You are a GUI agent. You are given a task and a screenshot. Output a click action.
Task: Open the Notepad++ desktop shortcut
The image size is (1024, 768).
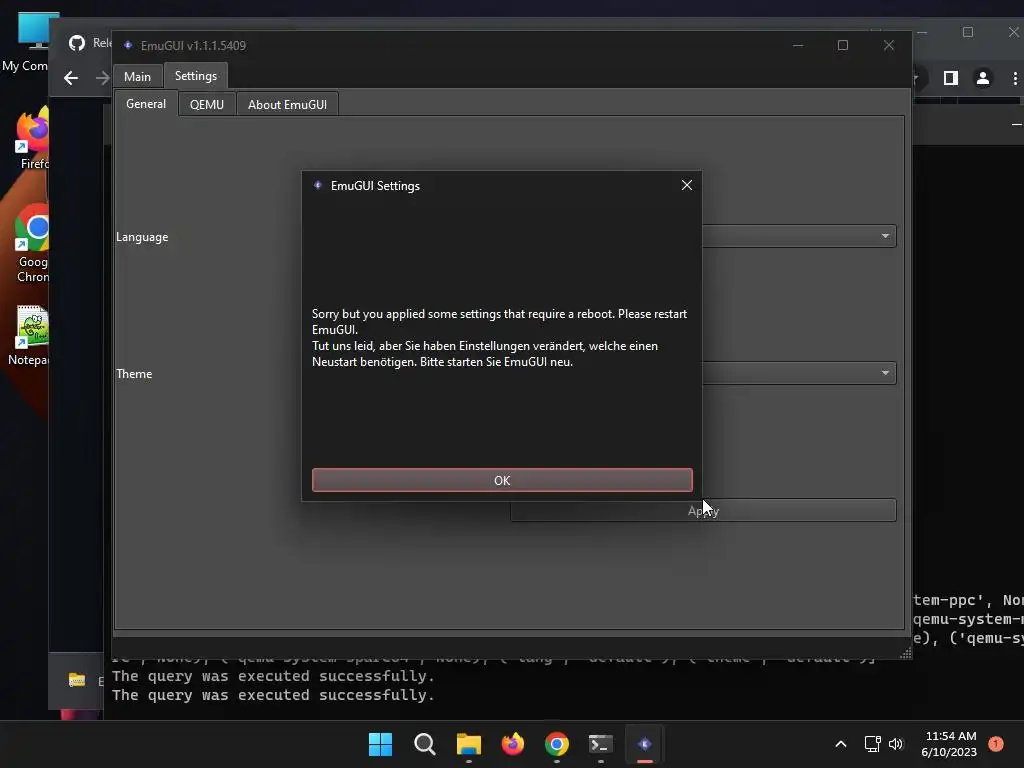click(x=29, y=336)
